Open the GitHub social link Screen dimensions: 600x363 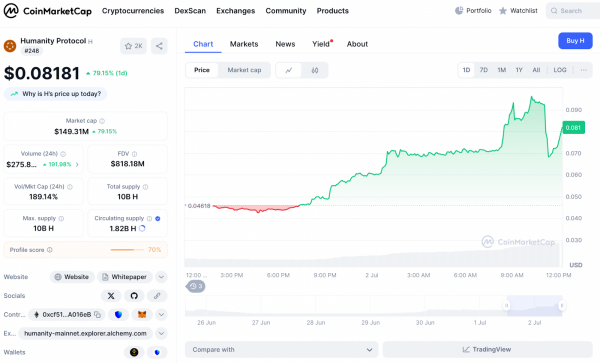pyautogui.click(x=134, y=296)
